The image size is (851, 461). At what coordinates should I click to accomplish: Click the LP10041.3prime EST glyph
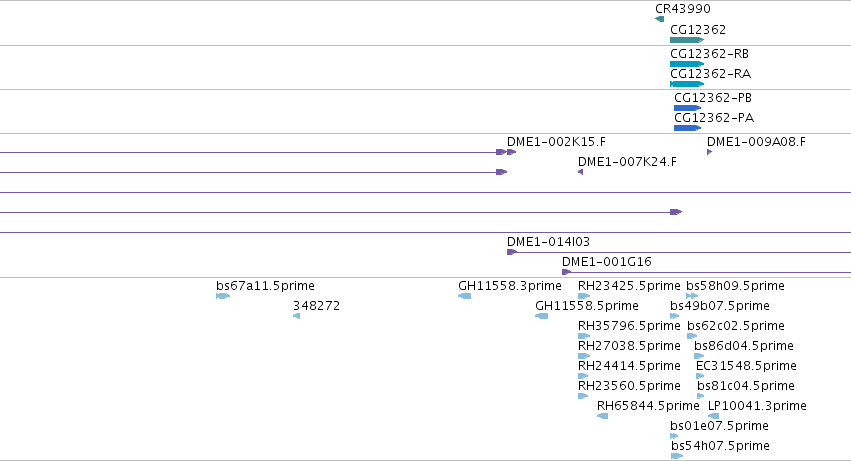(714, 416)
